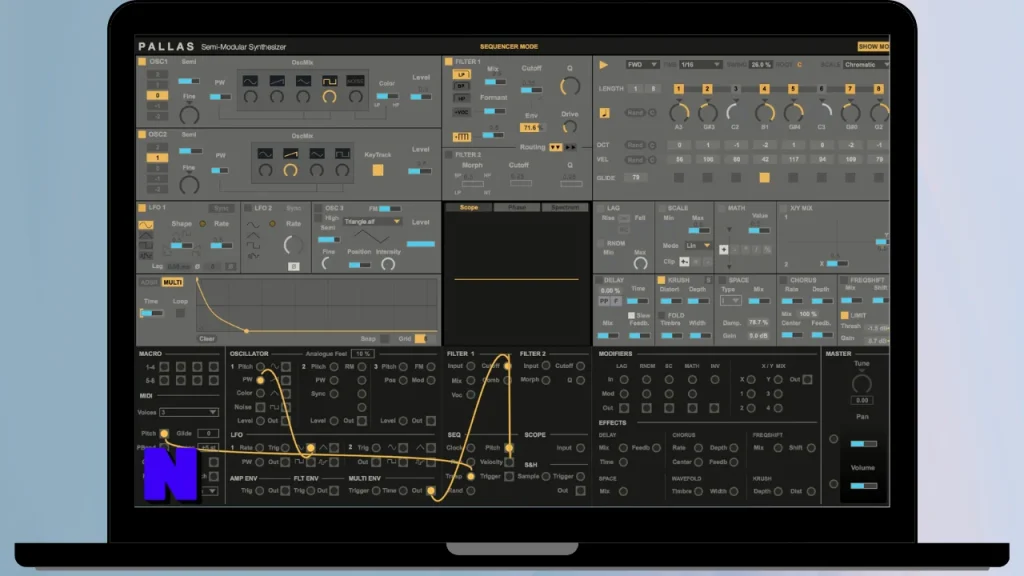Screen dimensions: 1024x576
Task: Choose LFO 1 triangle shape icon
Action: pyautogui.click(x=146, y=236)
